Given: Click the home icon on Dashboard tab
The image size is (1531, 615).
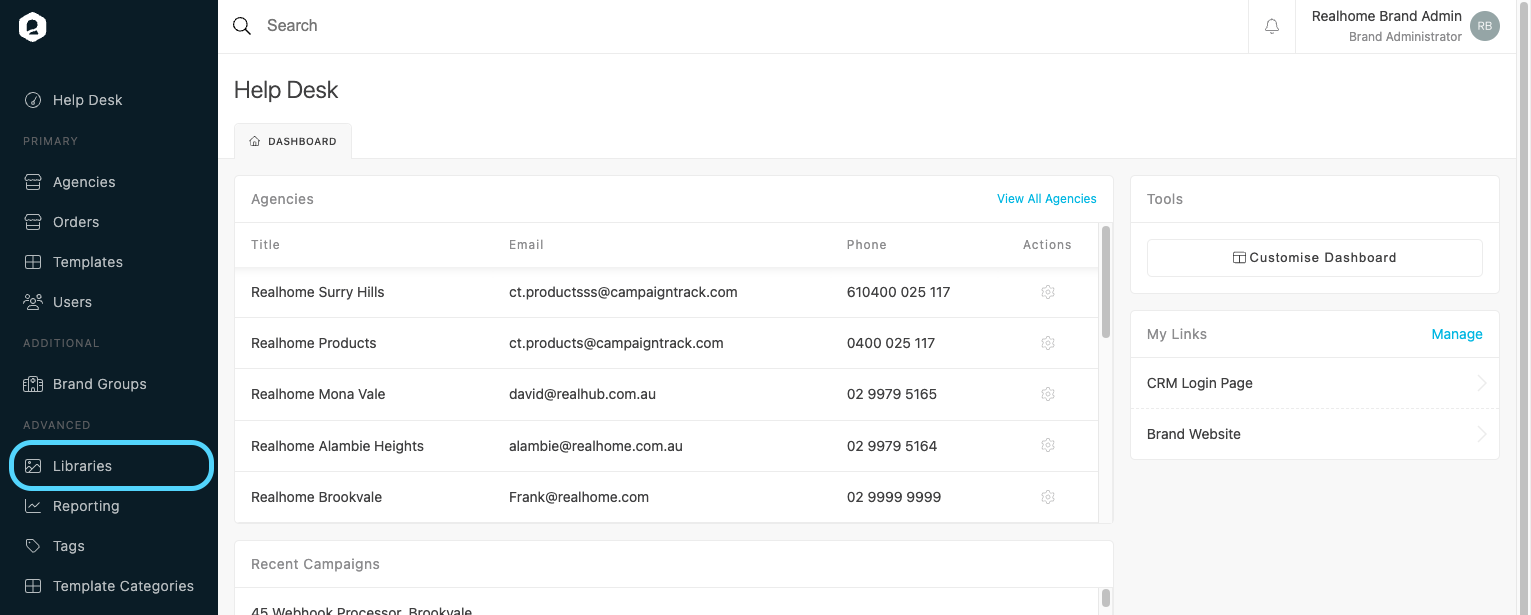Looking at the screenshot, I should click(255, 141).
